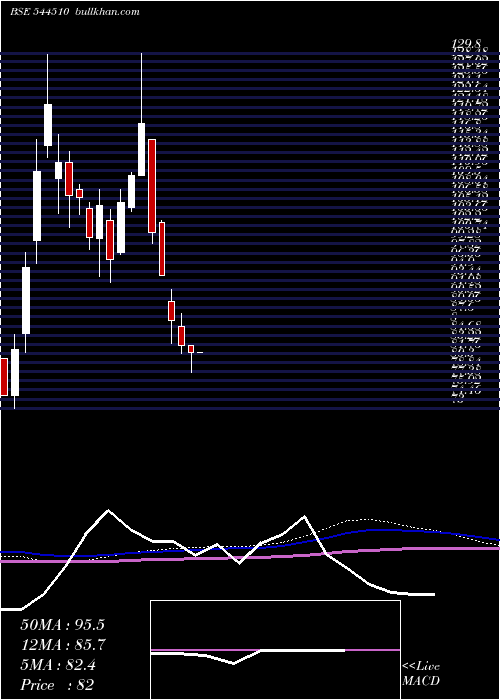Click the 'BSE 544510 bullkhan.com' header text
The image size is (500, 700).
[75, 12]
